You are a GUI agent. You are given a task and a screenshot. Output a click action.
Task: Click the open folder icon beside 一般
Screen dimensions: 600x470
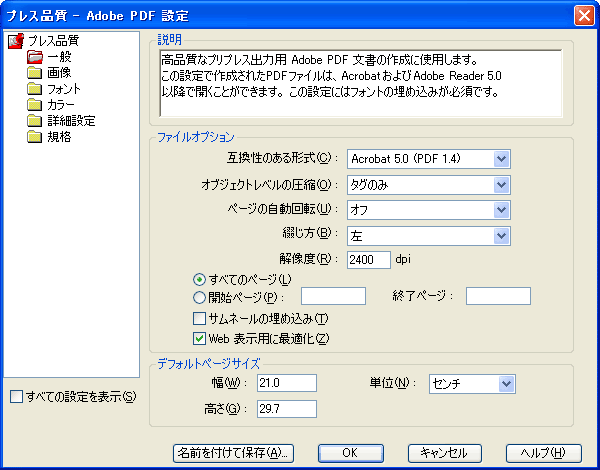point(35,57)
